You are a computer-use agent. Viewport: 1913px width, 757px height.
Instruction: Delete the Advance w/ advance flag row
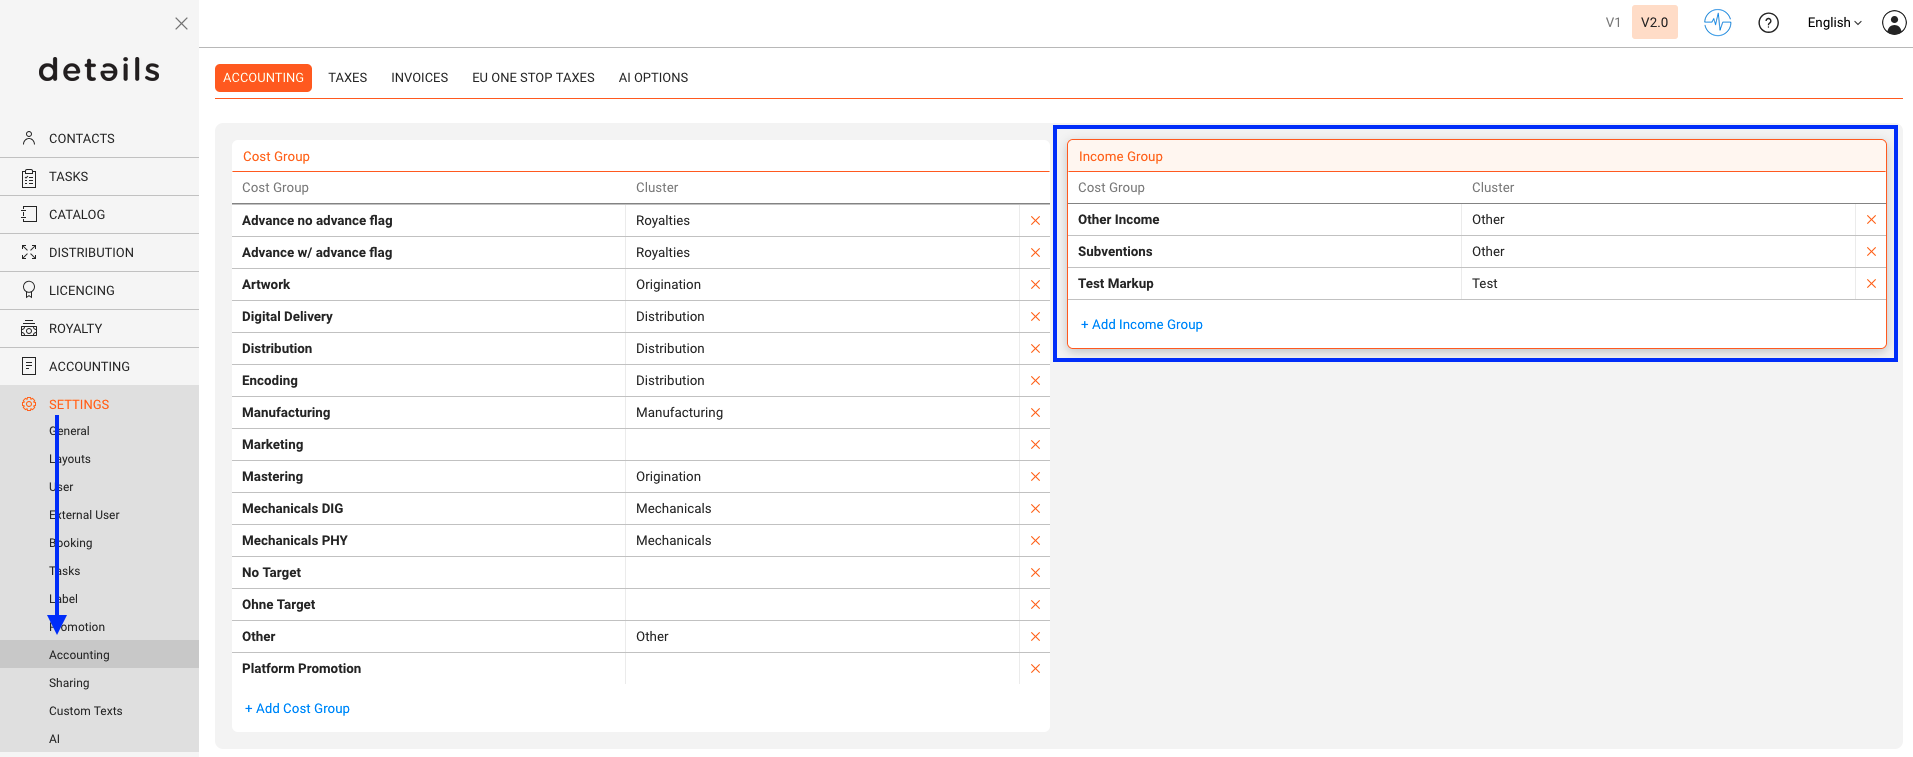point(1035,252)
